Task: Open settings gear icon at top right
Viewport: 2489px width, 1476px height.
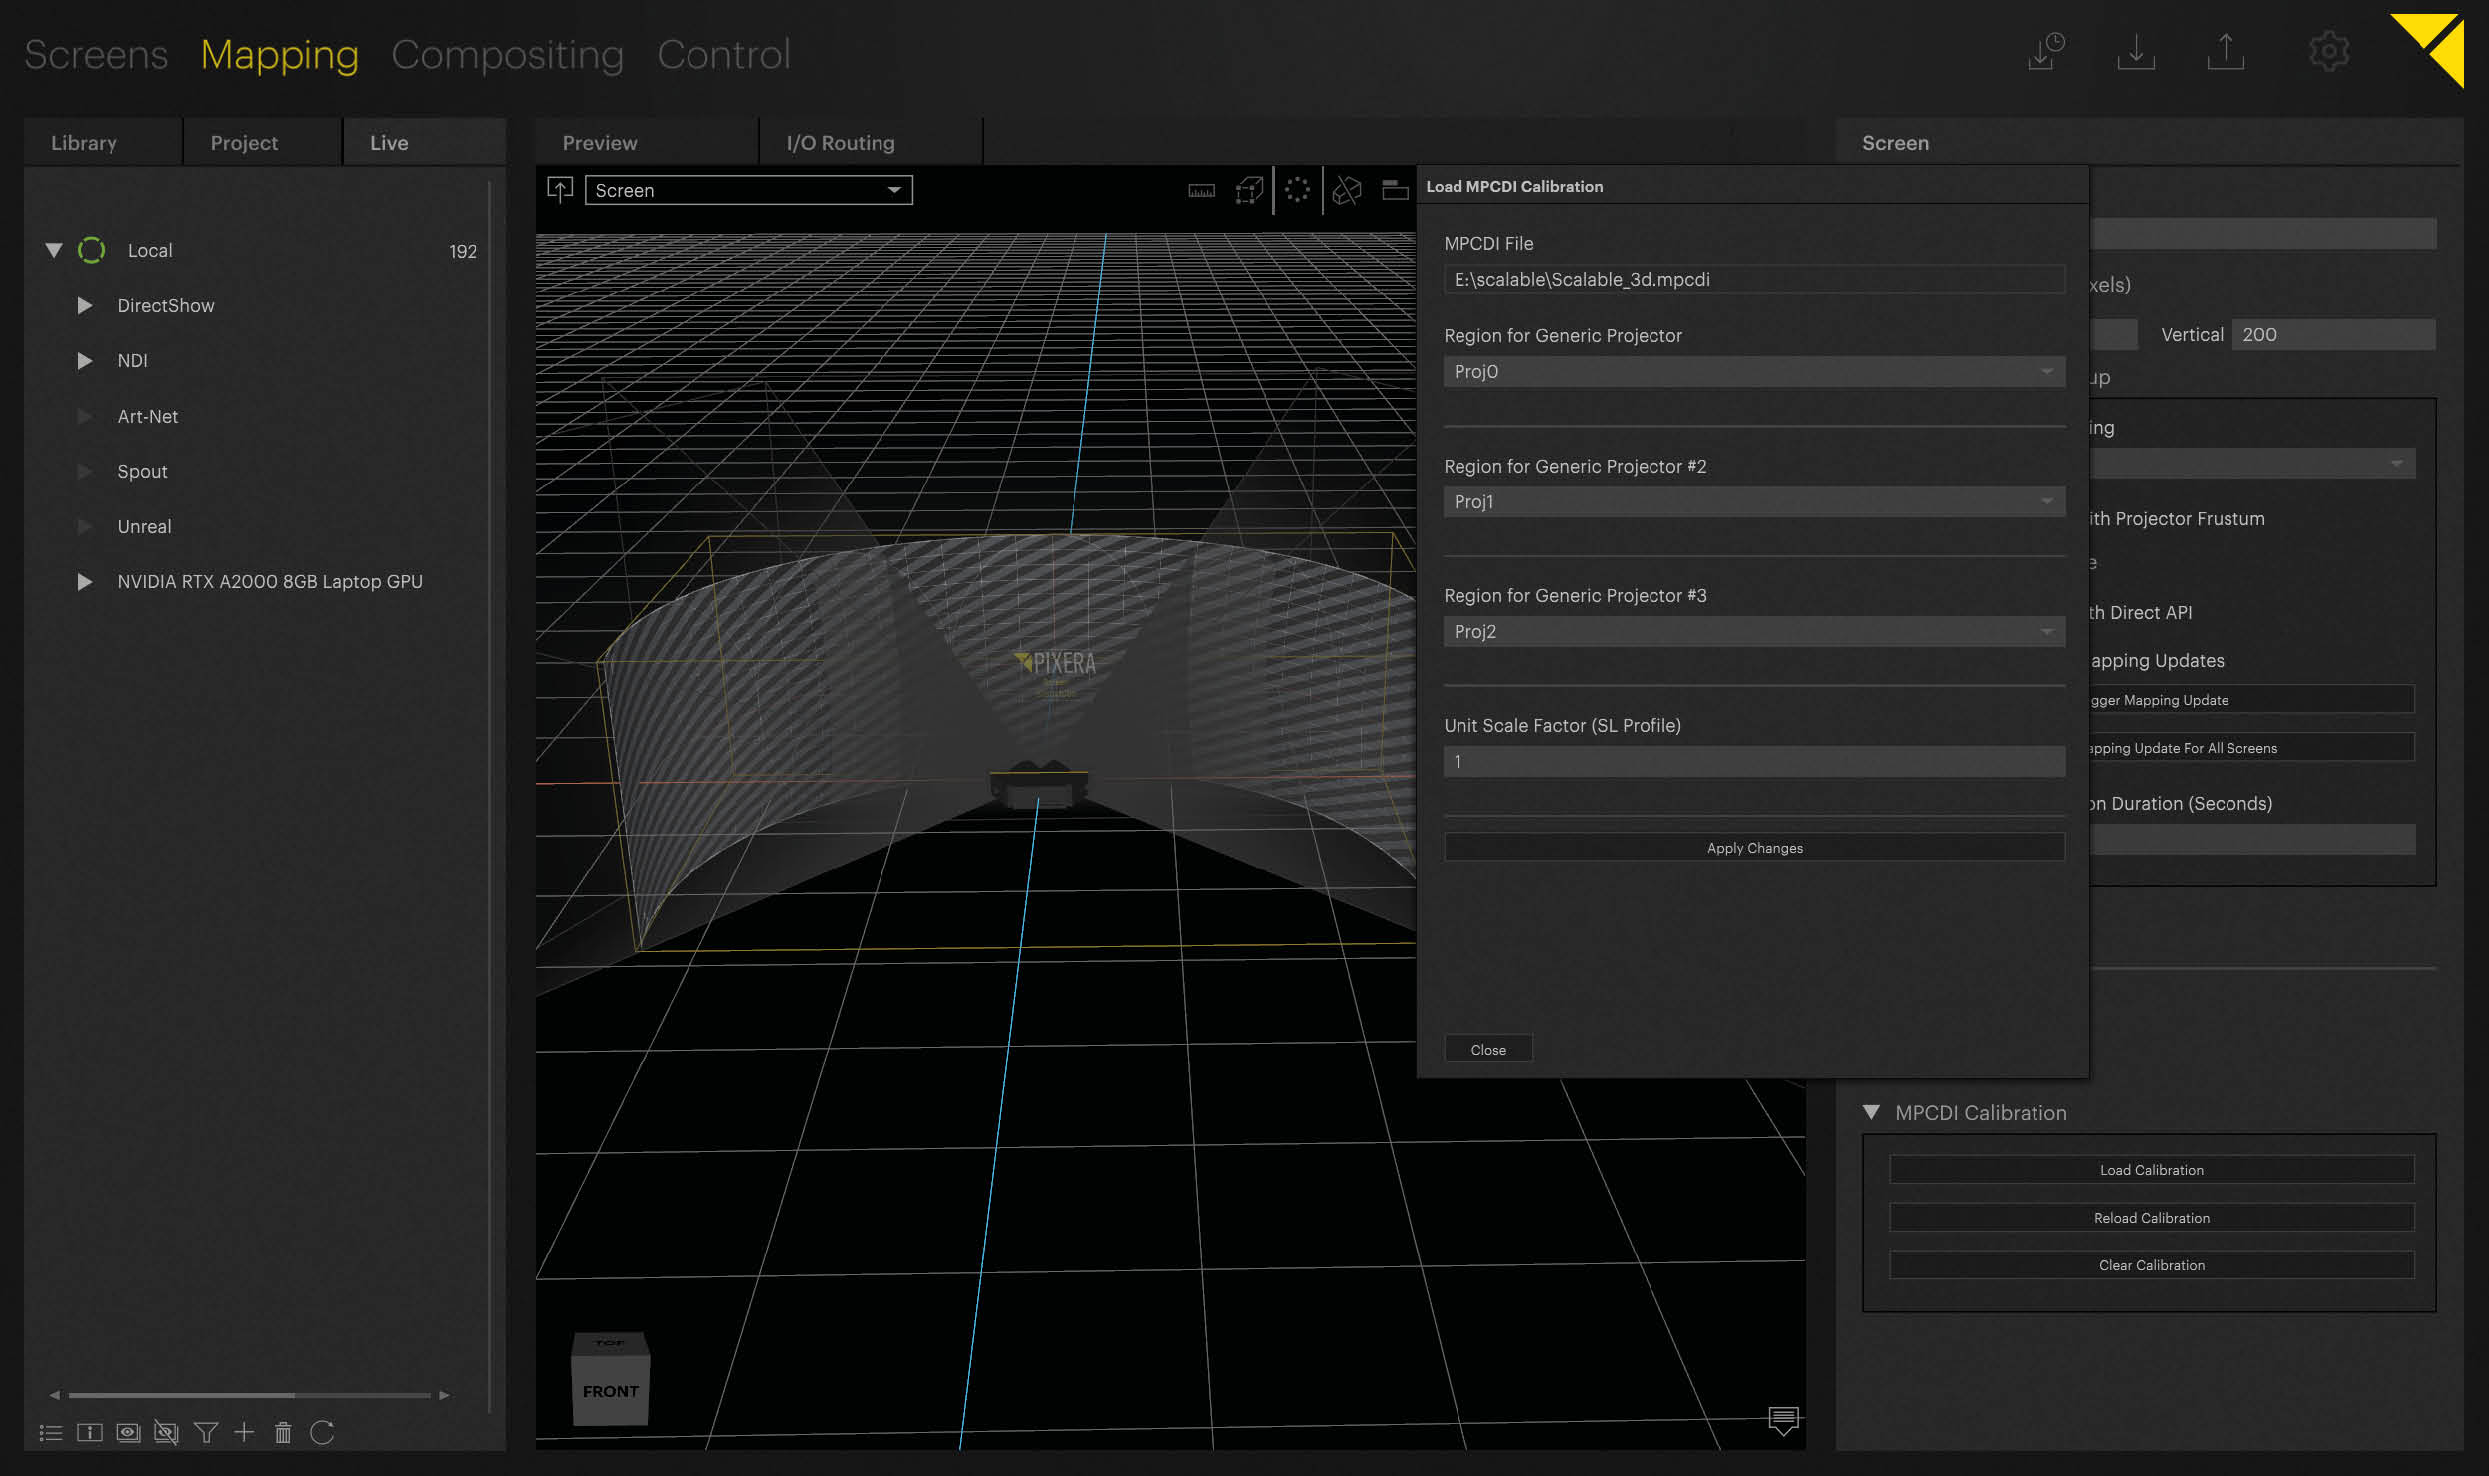Action: [2328, 51]
